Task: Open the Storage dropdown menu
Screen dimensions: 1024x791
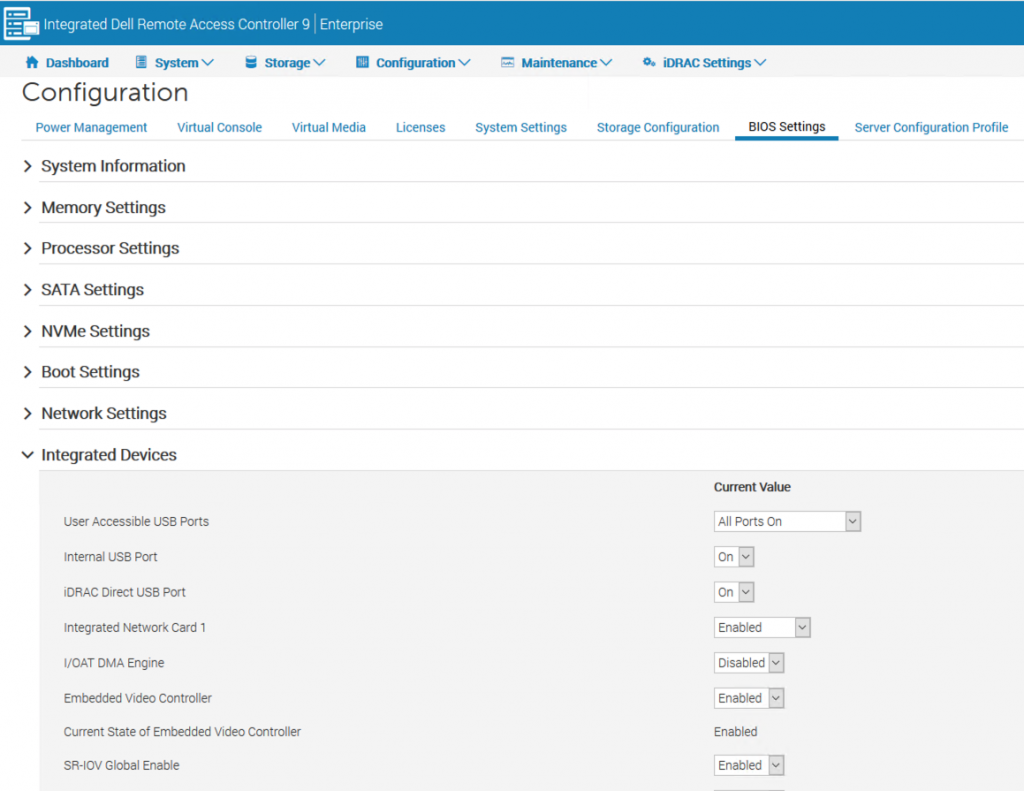Action: 285,63
